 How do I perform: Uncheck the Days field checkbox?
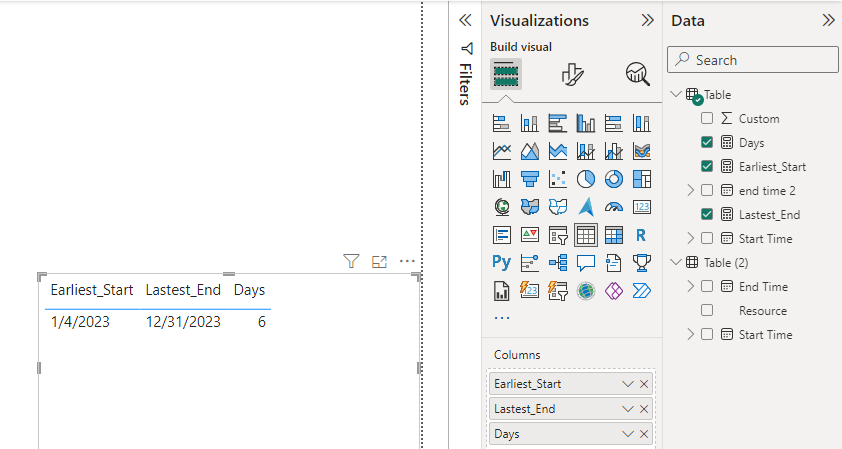(x=707, y=142)
